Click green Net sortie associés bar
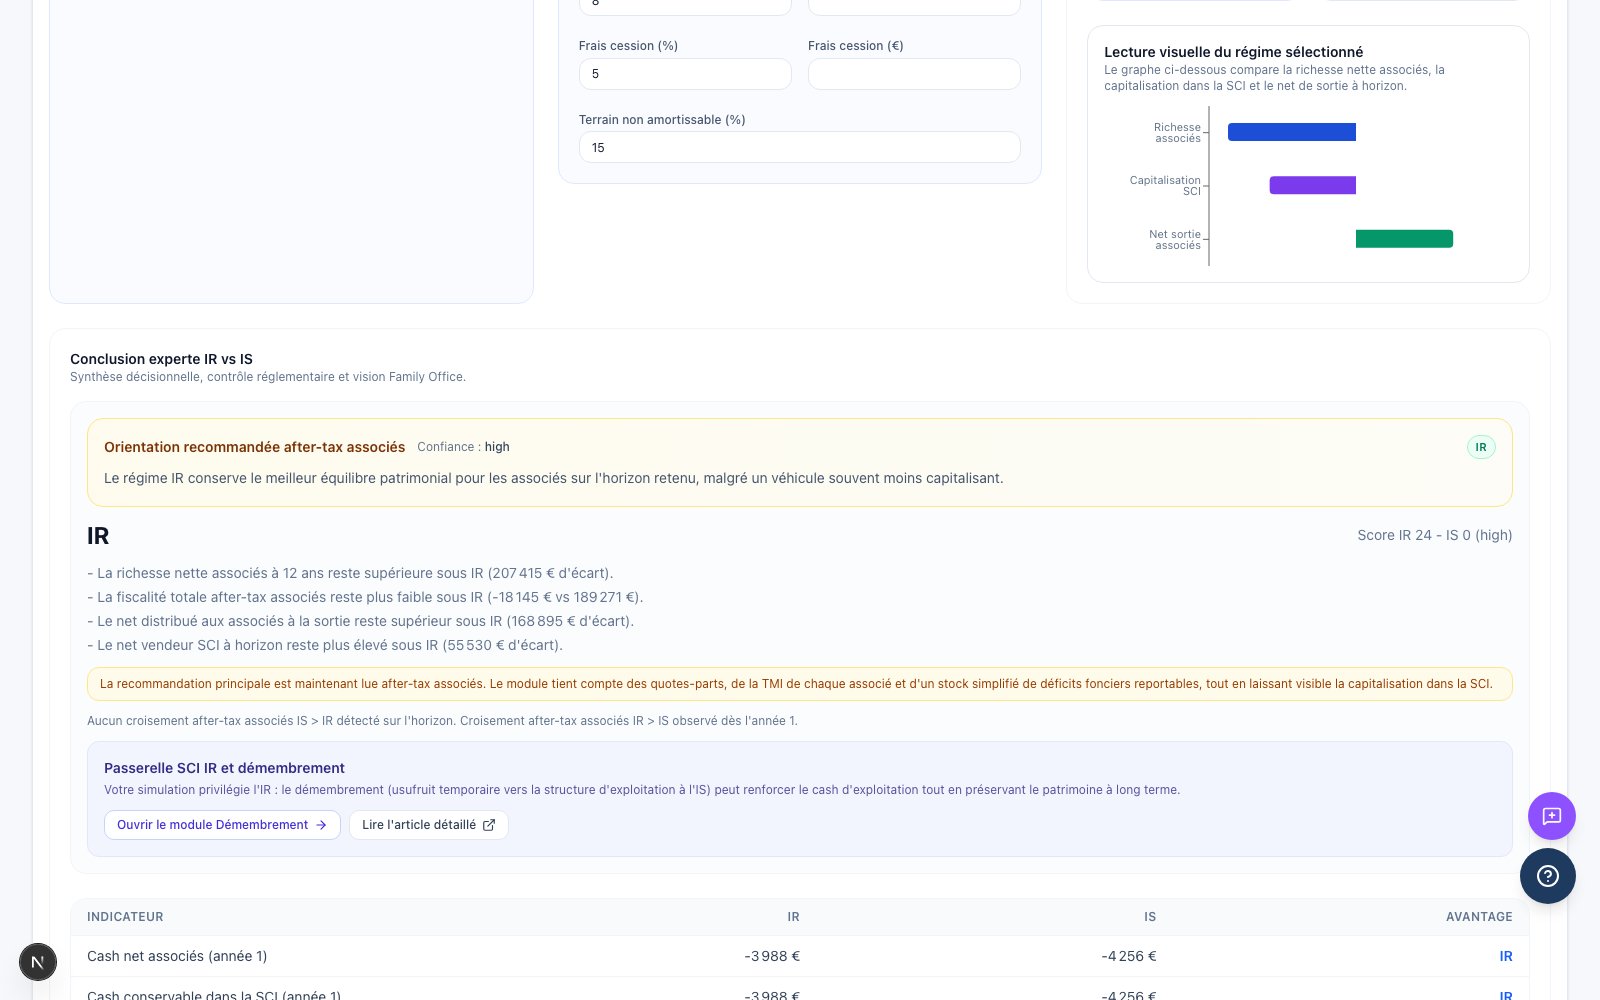This screenshot has height=1000, width=1600. coord(1404,238)
